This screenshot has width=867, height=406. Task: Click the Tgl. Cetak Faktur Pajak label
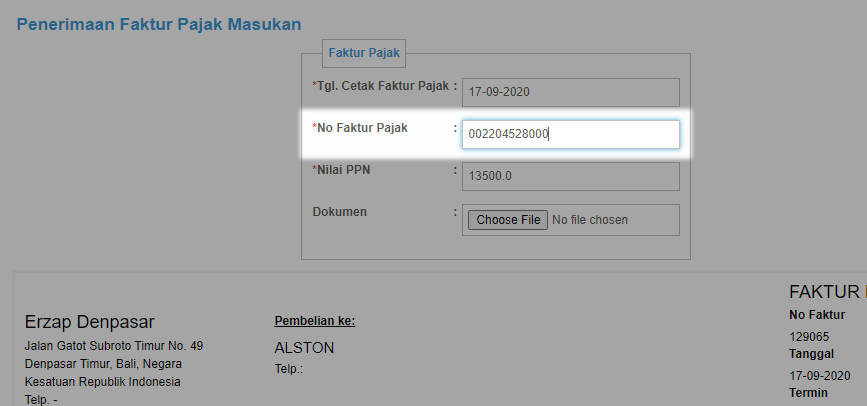382,86
